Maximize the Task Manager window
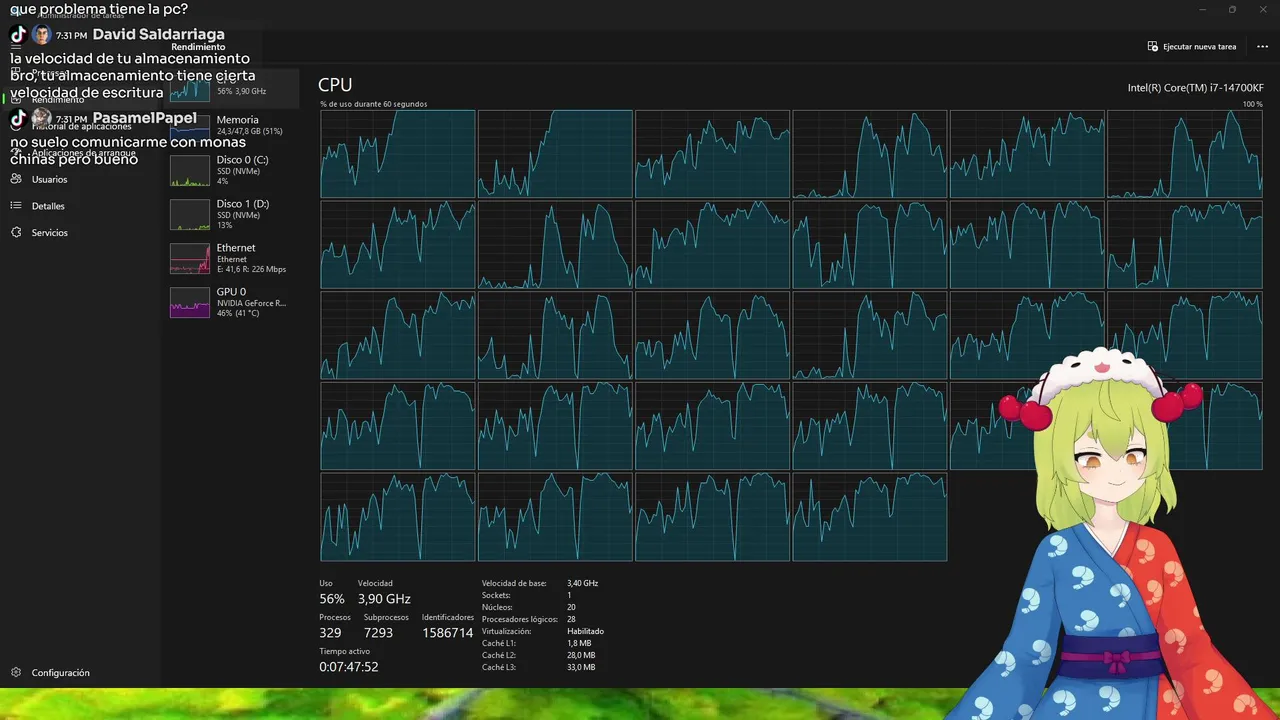Screen dimensions: 1280x720 click(x=1232, y=9)
